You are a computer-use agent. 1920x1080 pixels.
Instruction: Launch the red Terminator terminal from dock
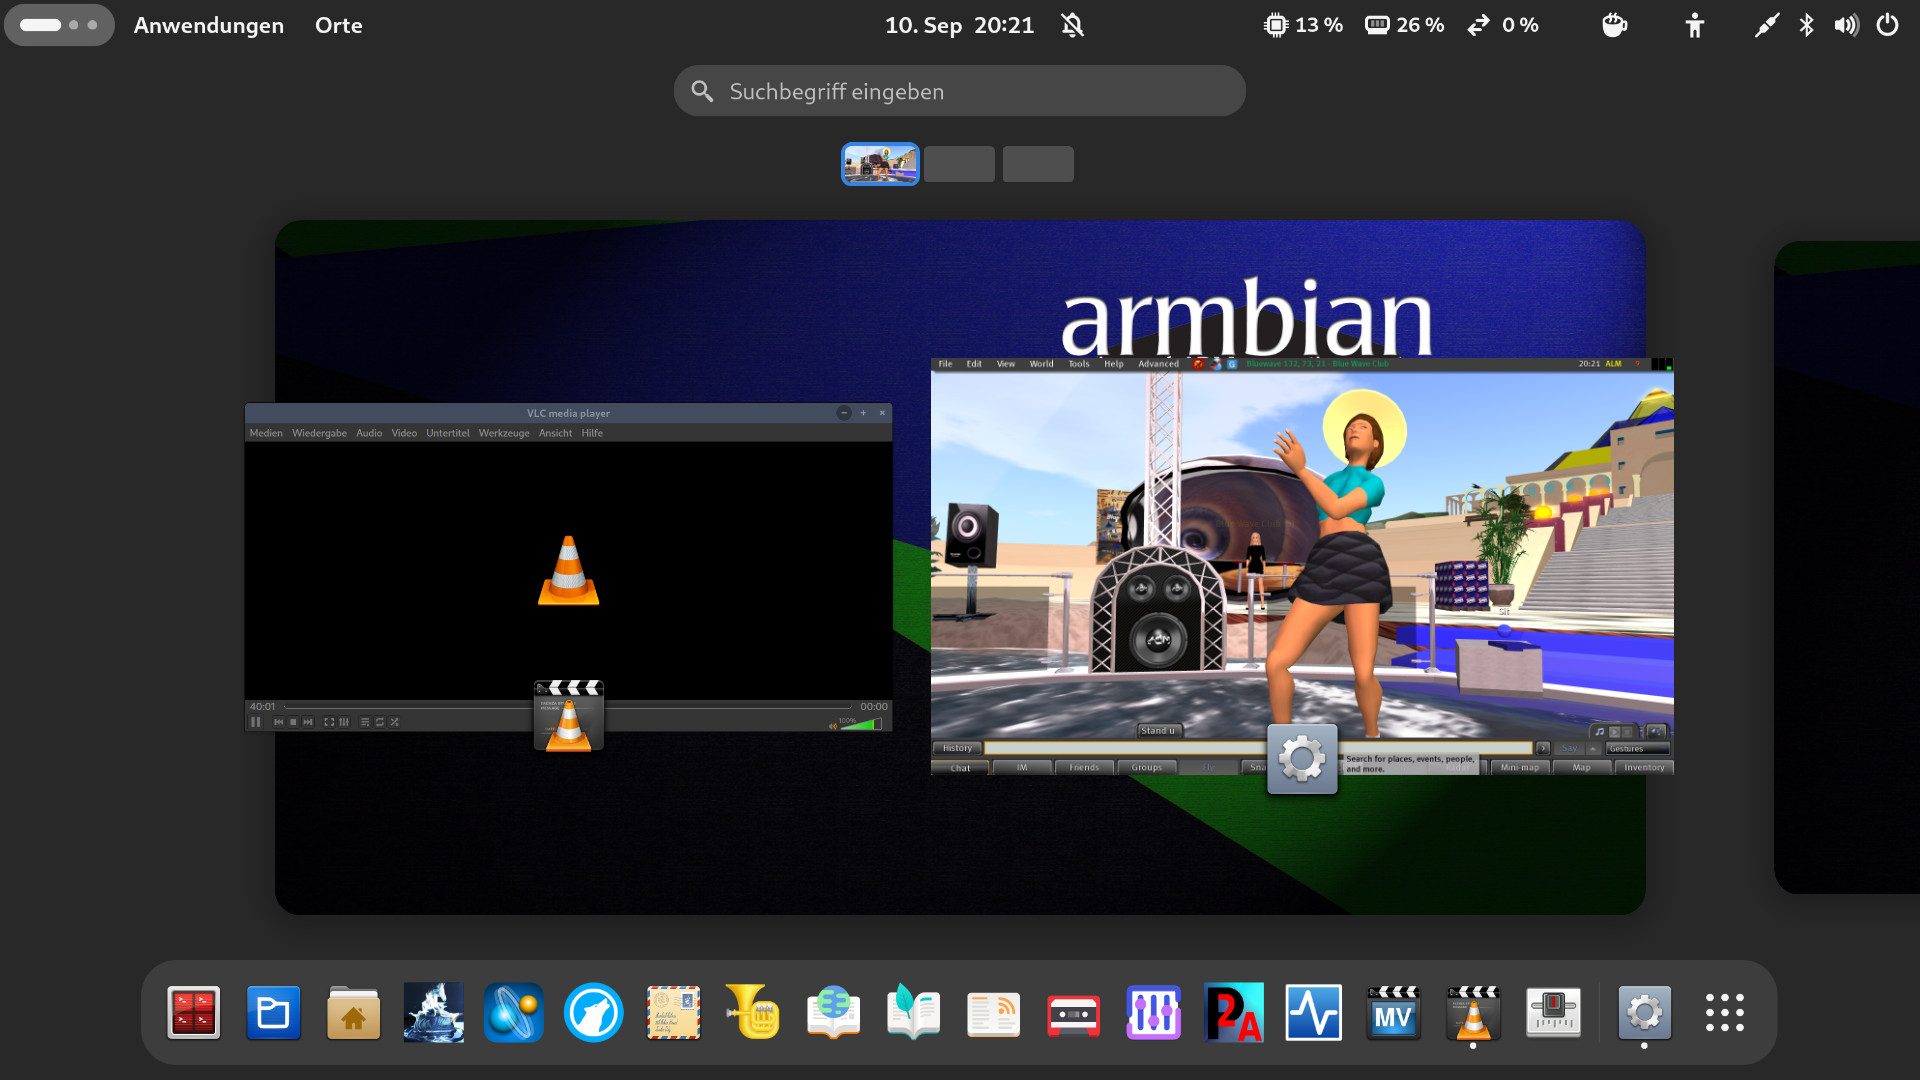[193, 1013]
